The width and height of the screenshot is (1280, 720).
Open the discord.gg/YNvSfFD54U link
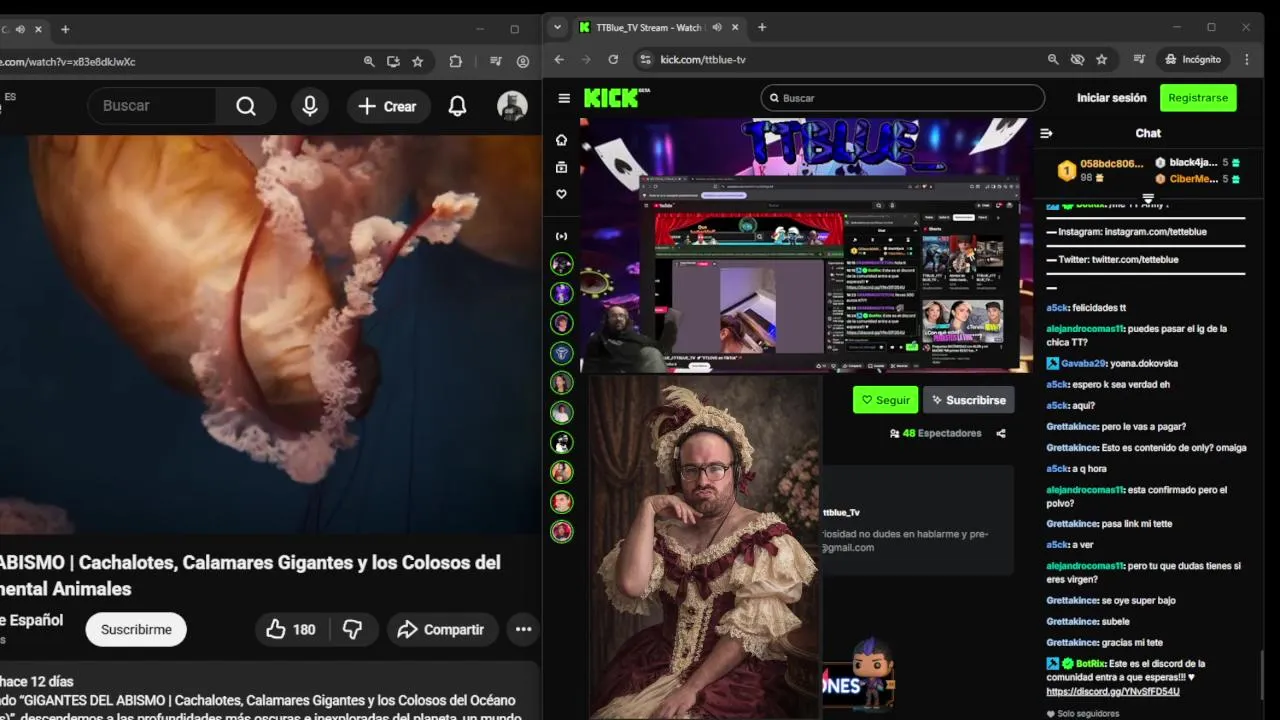coord(1113,691)
